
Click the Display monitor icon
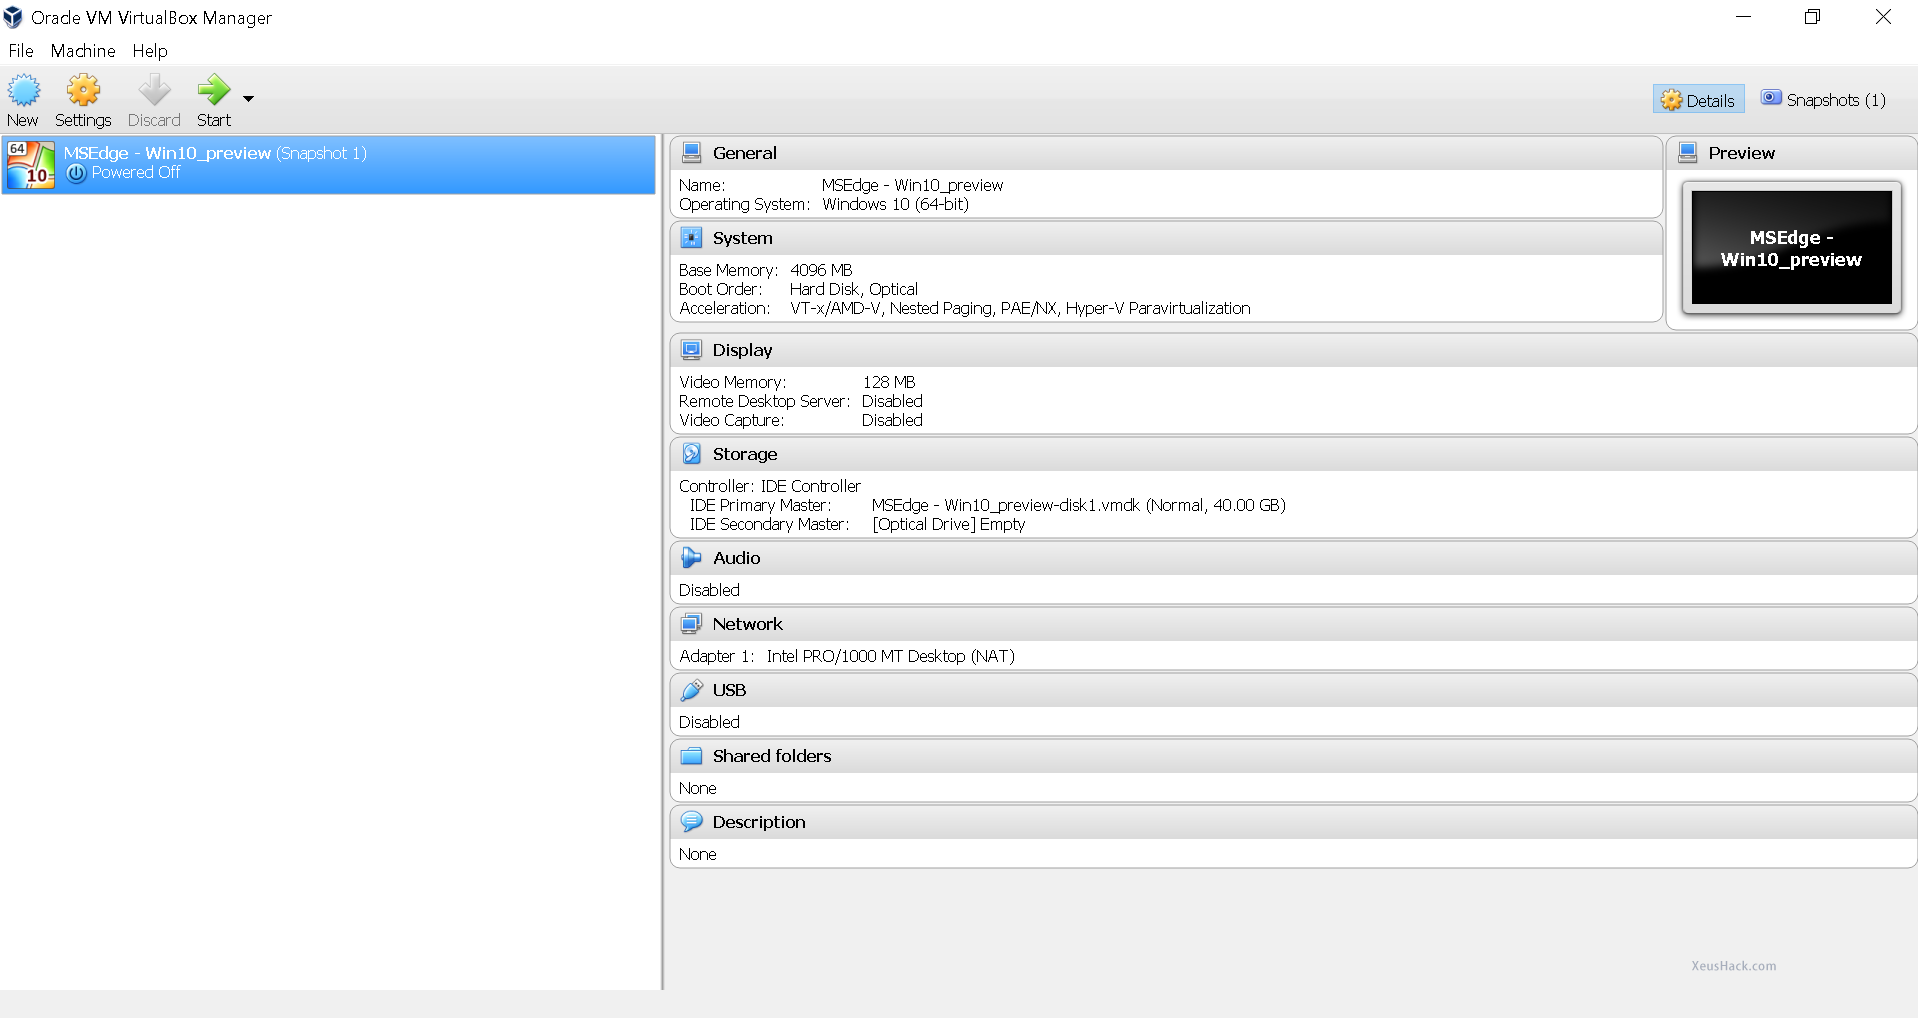coord(691,350)
